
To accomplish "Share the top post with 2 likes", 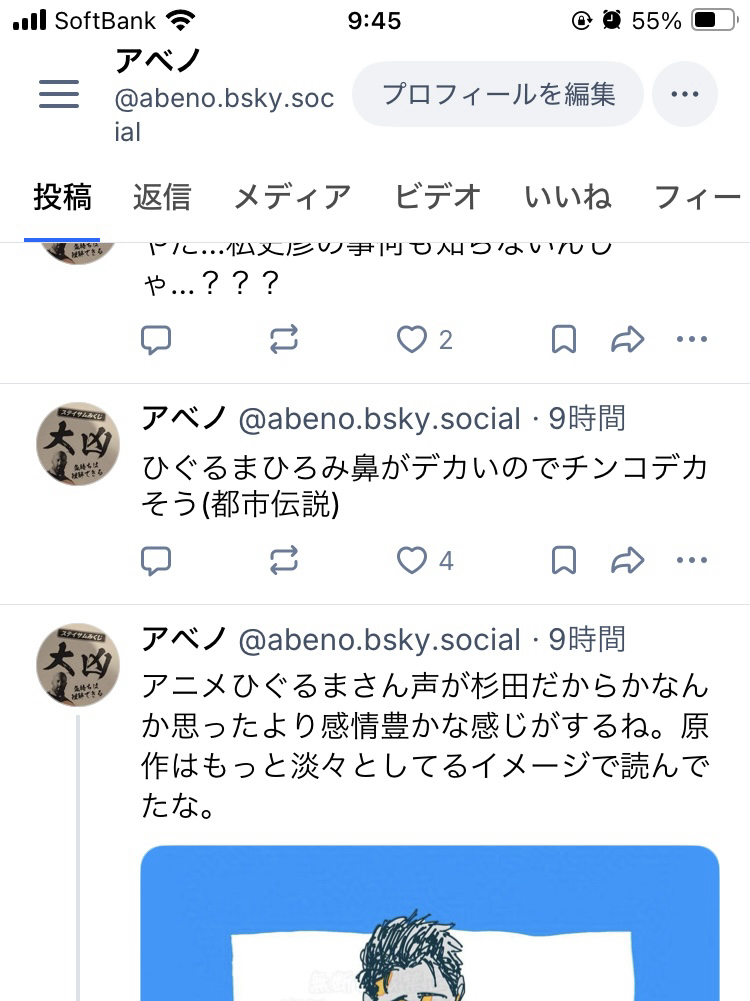I will pyautogui.click(x=627, y=340).
